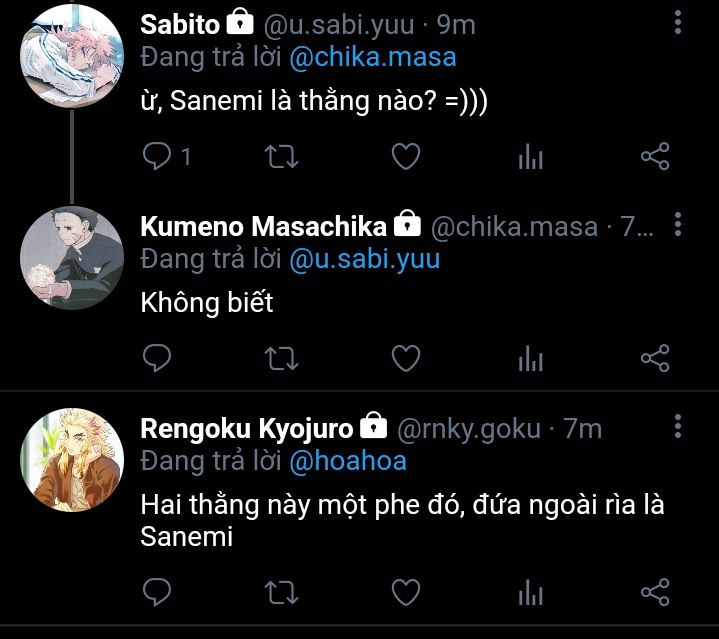Reply to Kumeno Masachika's tweet
Image resolution: width=719 pixels, height=639 pixels.
[x=157, y=357]
